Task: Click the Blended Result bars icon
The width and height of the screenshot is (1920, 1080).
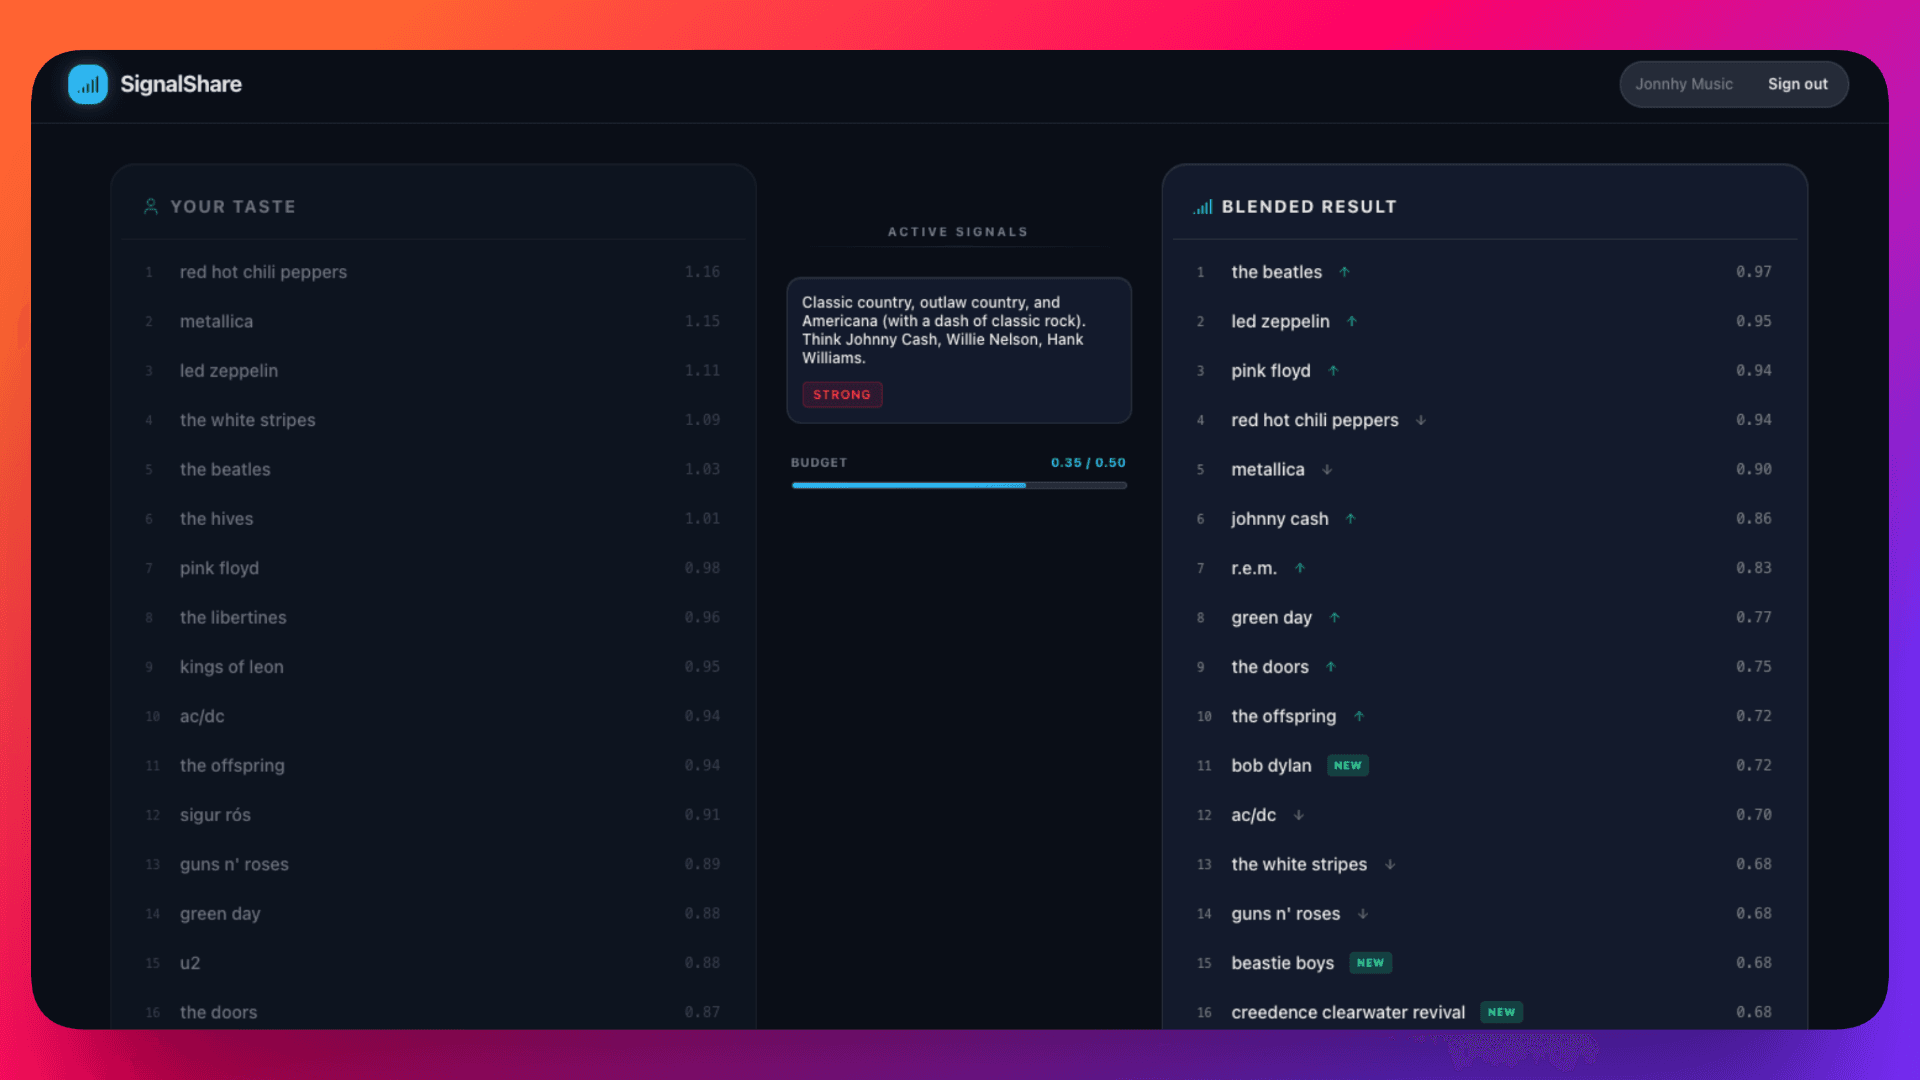Action: pos(1202,207)
